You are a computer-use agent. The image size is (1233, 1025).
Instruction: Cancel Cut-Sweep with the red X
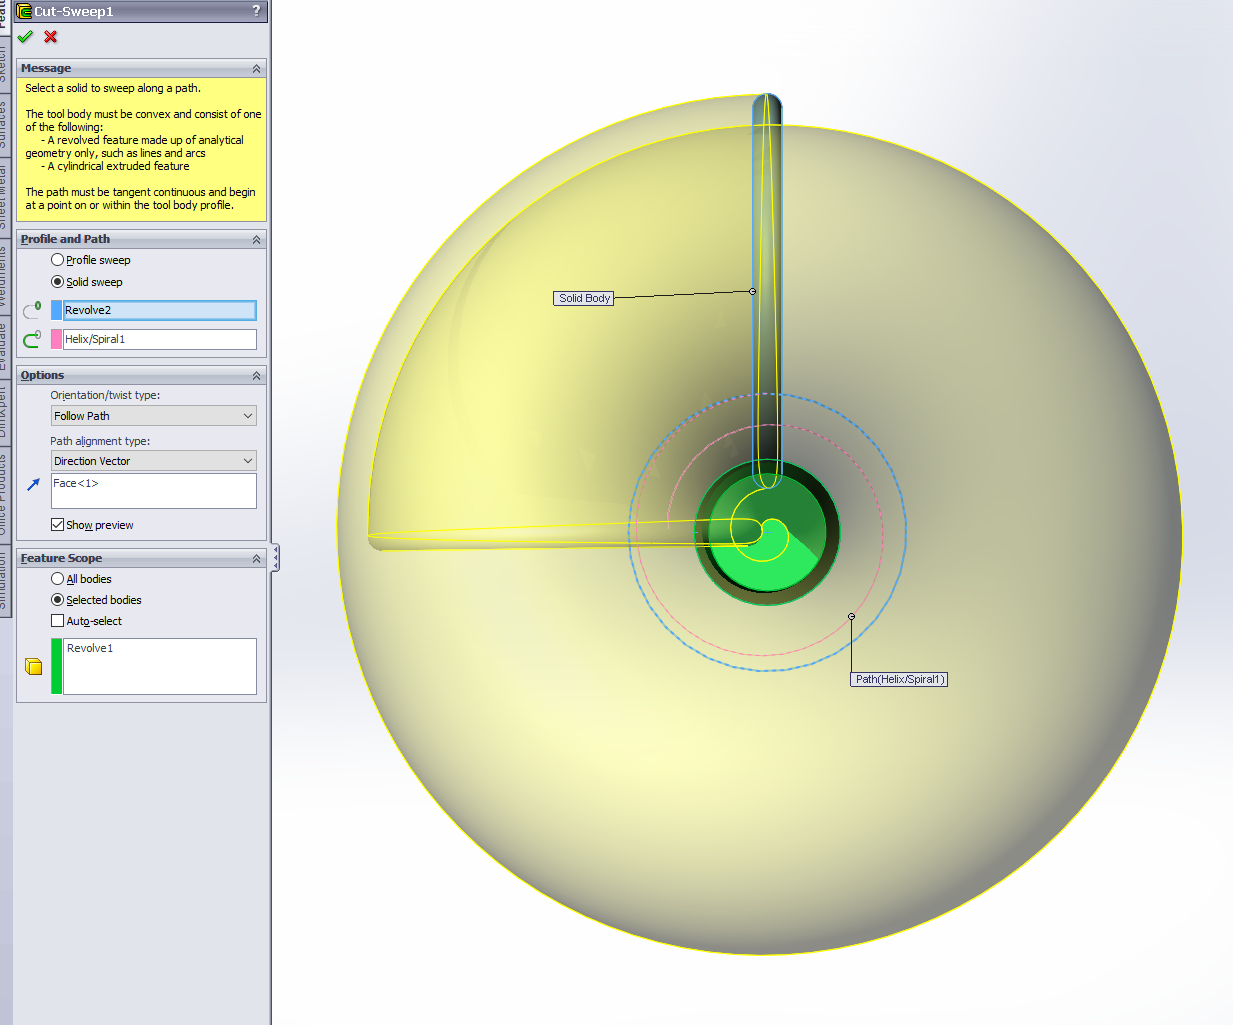[x=50, y=37]
